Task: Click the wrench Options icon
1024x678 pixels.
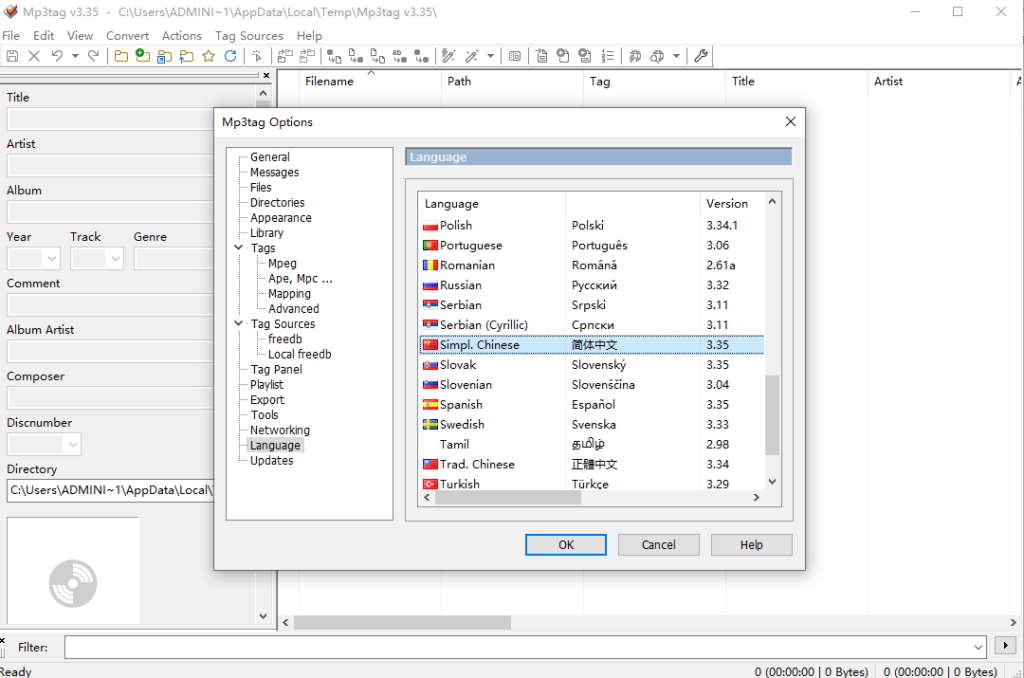Action: pyautogui.click(x=701, y=56)
